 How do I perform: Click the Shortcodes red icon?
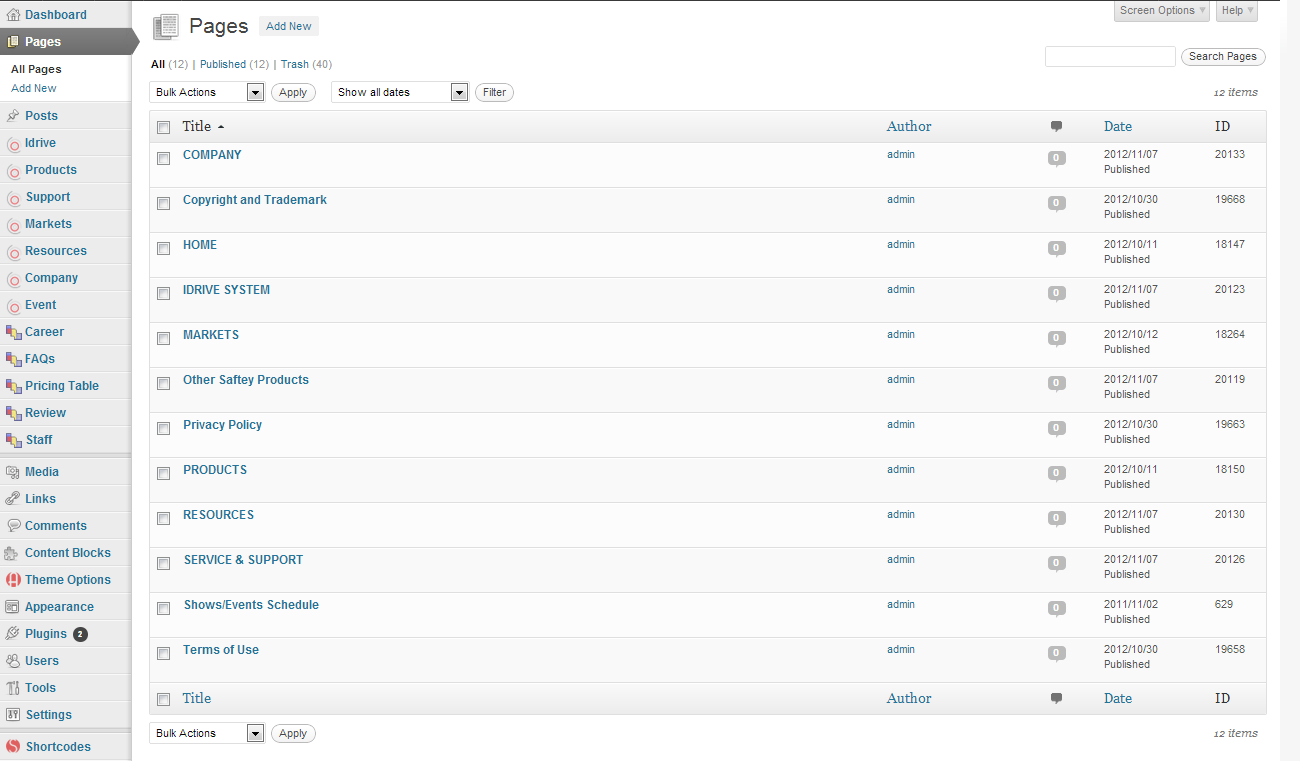[x=13, y=747]
